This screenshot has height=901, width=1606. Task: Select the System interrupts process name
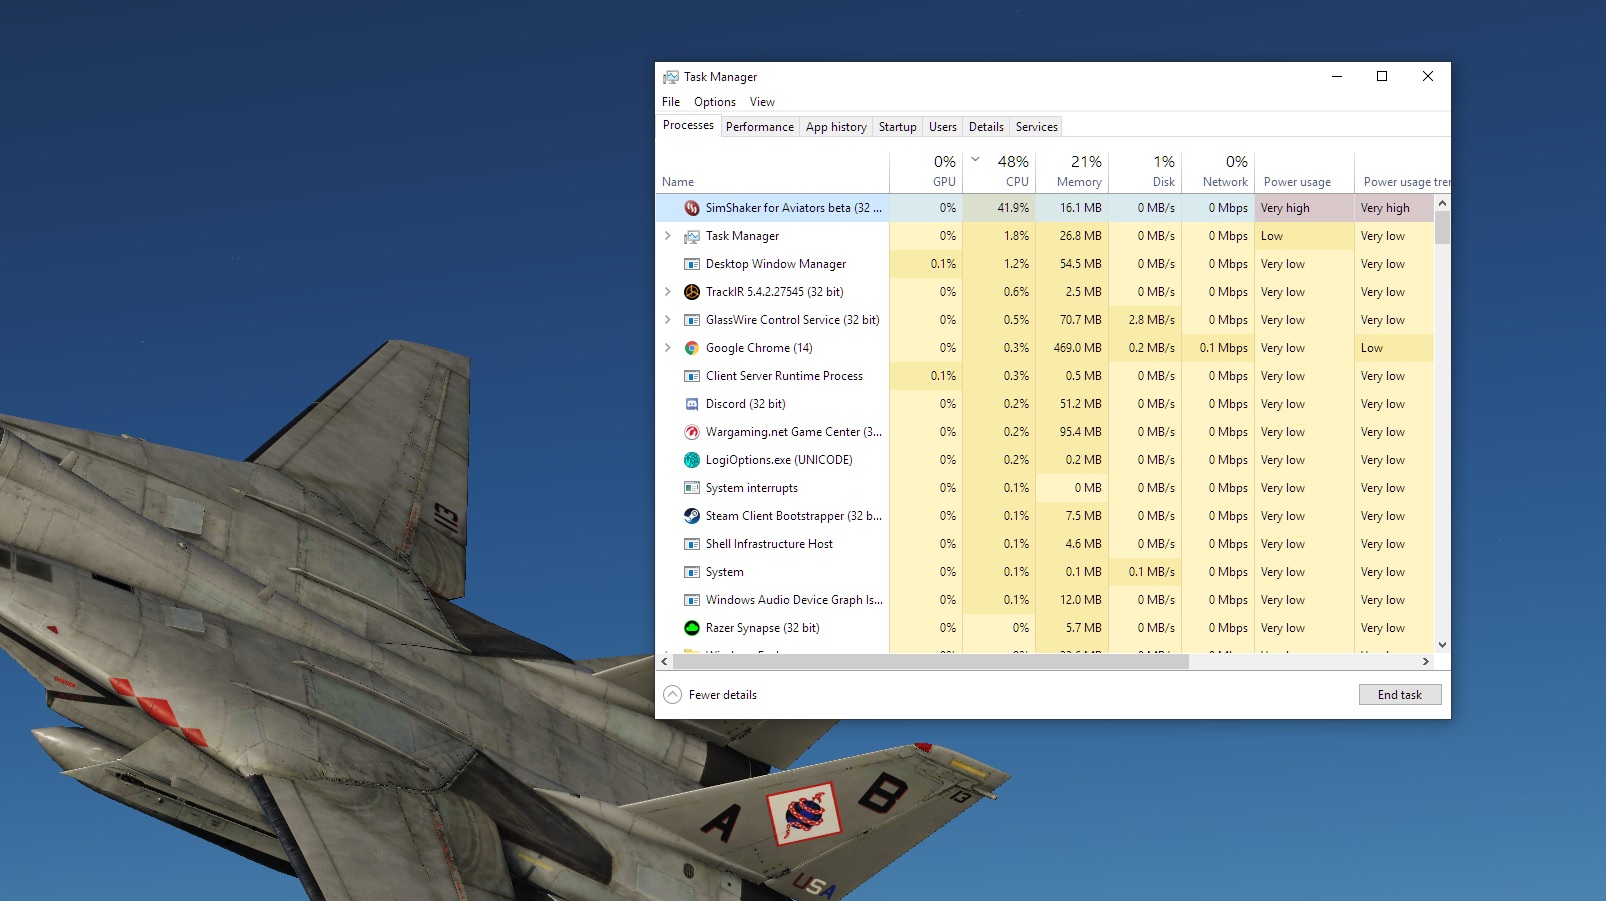click(x=751, y=488)
